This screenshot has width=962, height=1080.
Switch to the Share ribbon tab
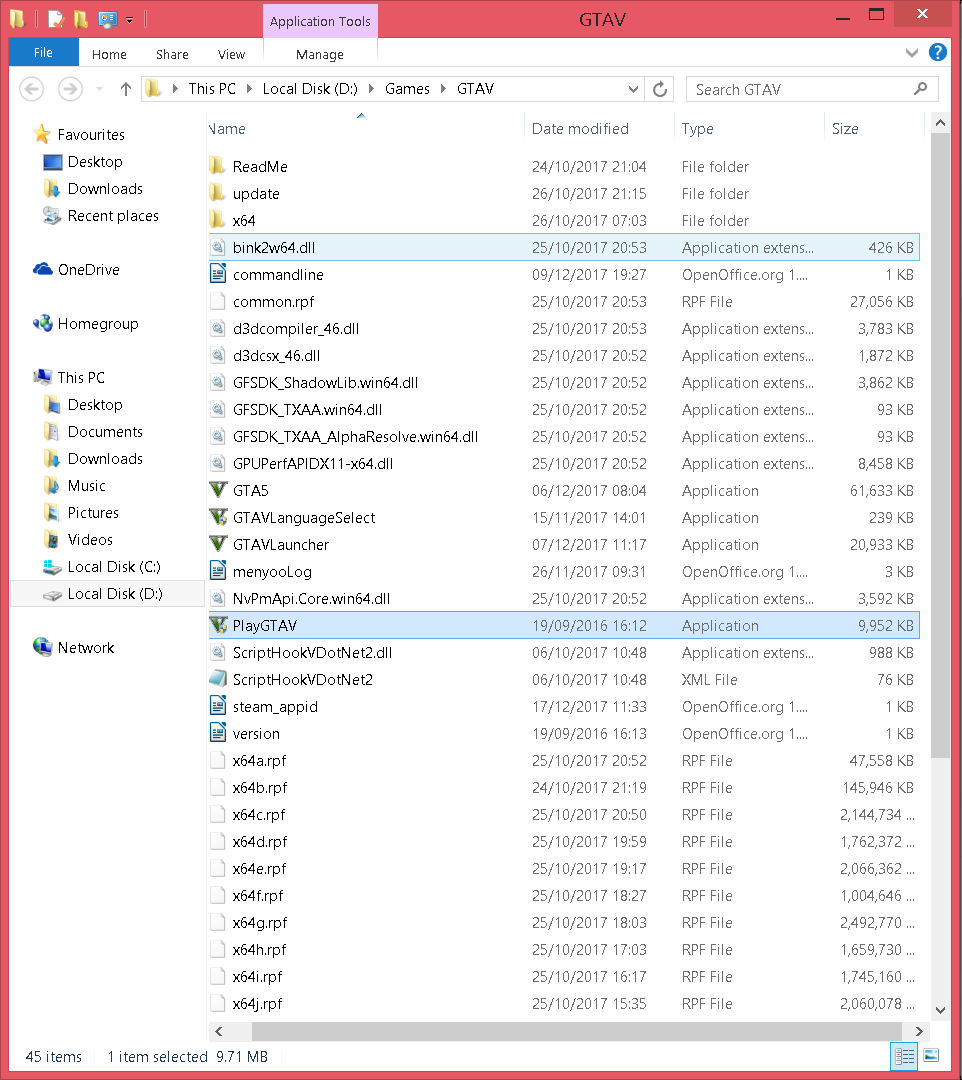(172, 54)
